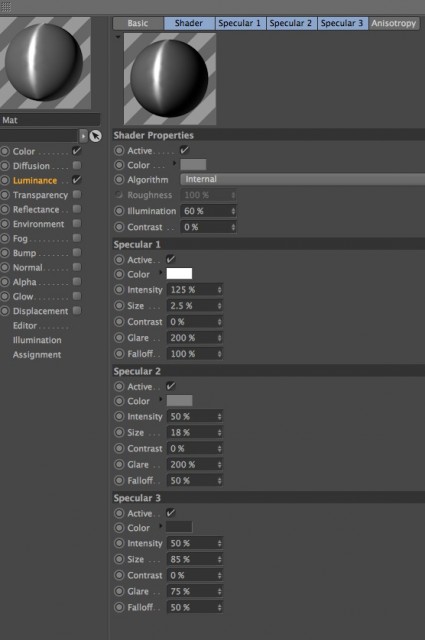The image size is (425, 640).
Task: Expand the Specular 2 Color triangle
Action: [x=161, y=399]
